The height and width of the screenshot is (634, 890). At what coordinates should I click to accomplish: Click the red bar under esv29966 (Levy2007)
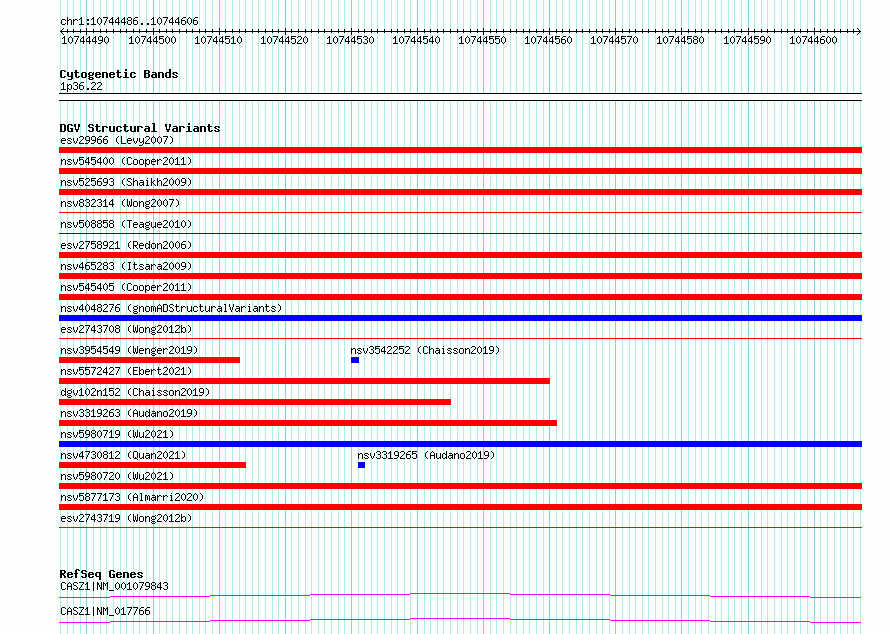point(460,150)
